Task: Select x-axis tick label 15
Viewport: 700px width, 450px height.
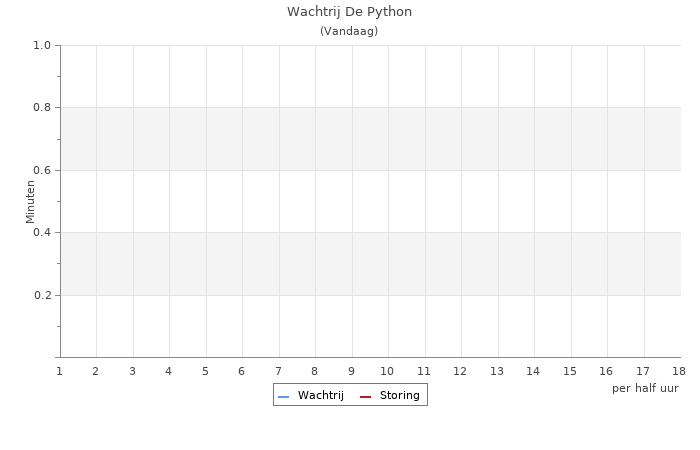Action: tap(570, 372)
